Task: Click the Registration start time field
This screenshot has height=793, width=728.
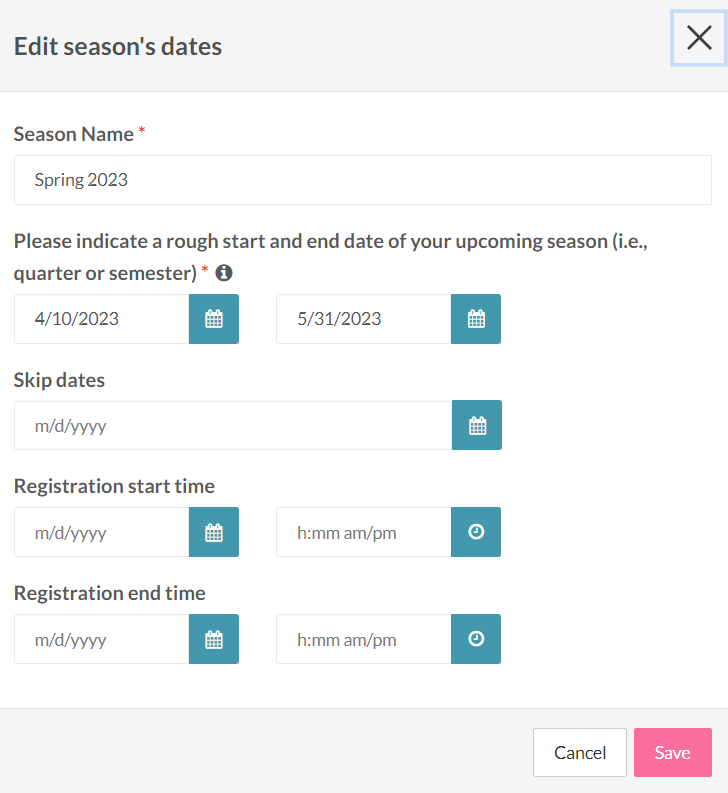Action: 363,533
